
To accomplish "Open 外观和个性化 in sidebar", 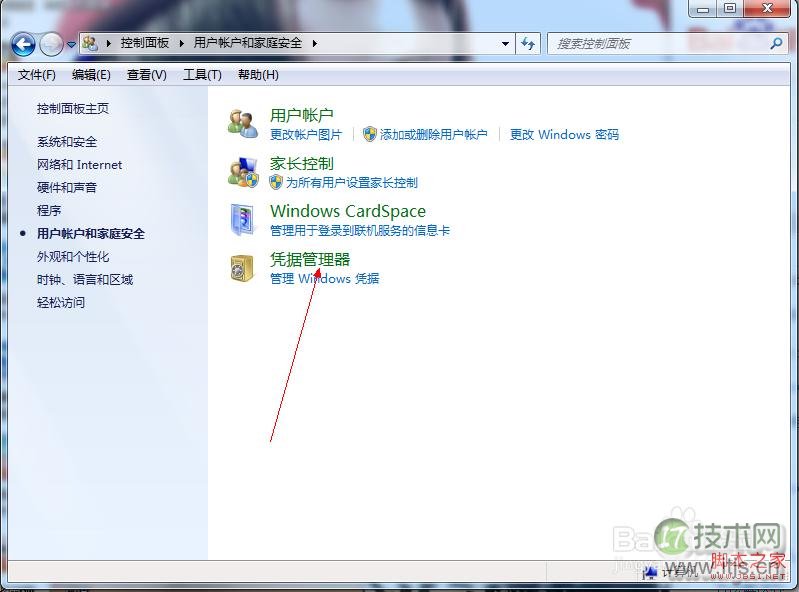I will pyautogui.click(x=73, y=257).
